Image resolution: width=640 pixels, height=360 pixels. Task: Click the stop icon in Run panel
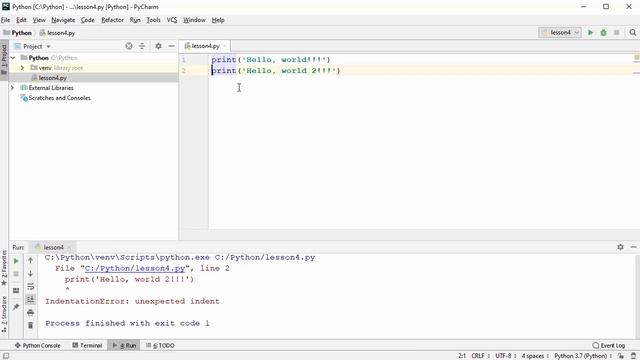pos(16,274)
